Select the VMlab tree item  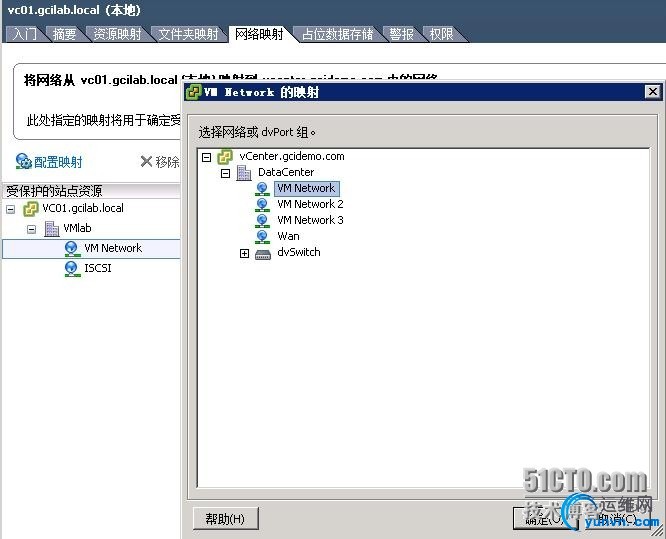tap(77, 228)
